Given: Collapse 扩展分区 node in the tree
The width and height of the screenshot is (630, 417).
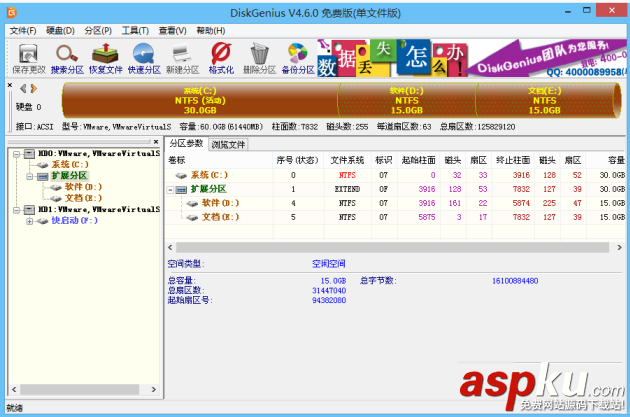Looking at the screenshot, I should pyautogui.click(x=29, y=176).
